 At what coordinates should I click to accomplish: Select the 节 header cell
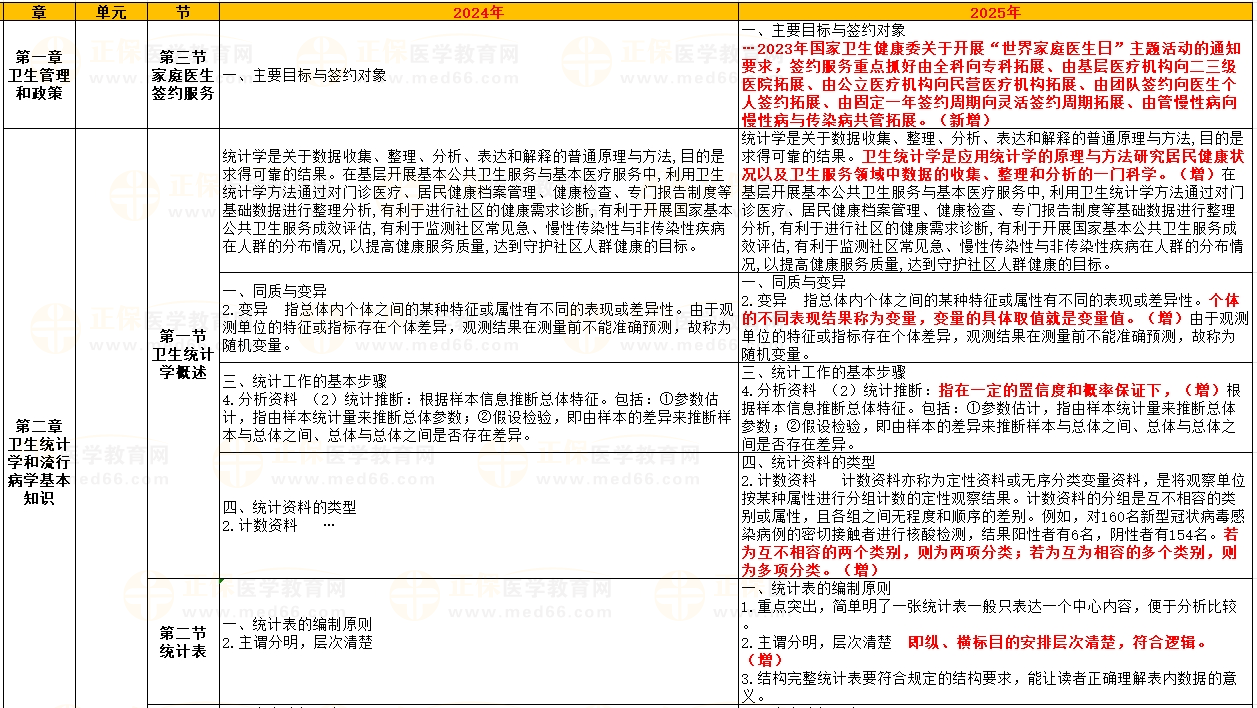click(x=183, y=12)
